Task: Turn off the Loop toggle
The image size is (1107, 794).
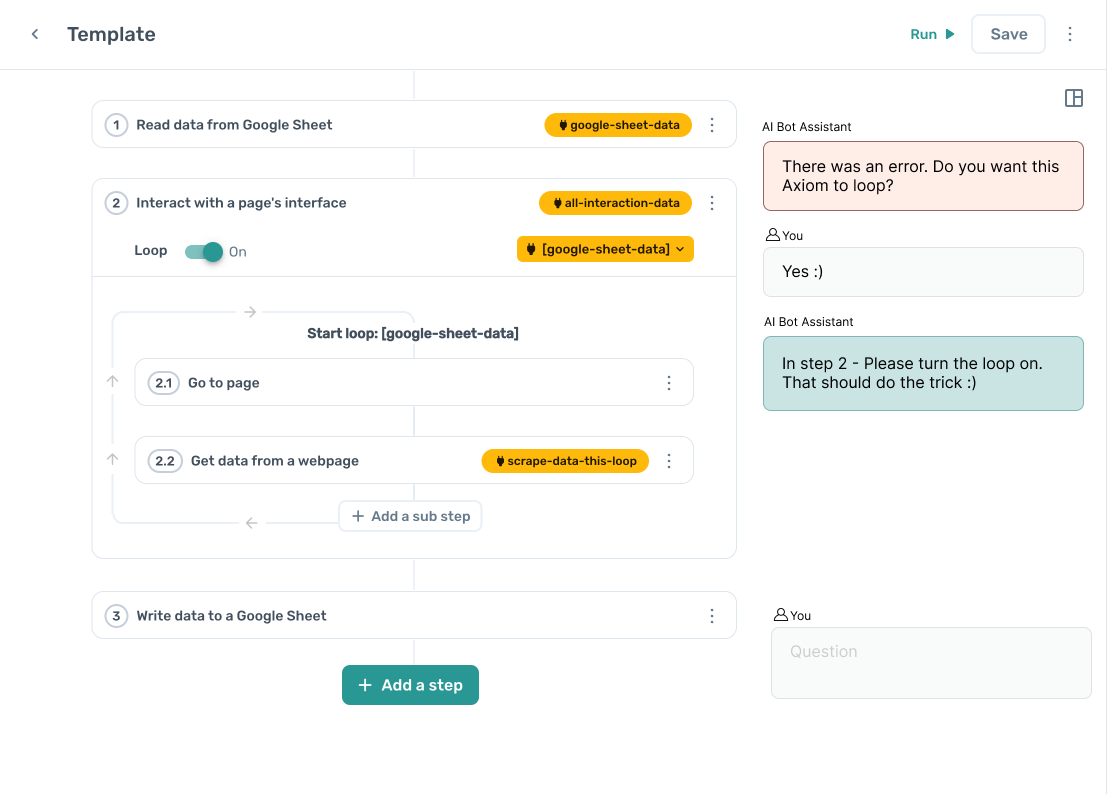Action: (x=204, y=252)
